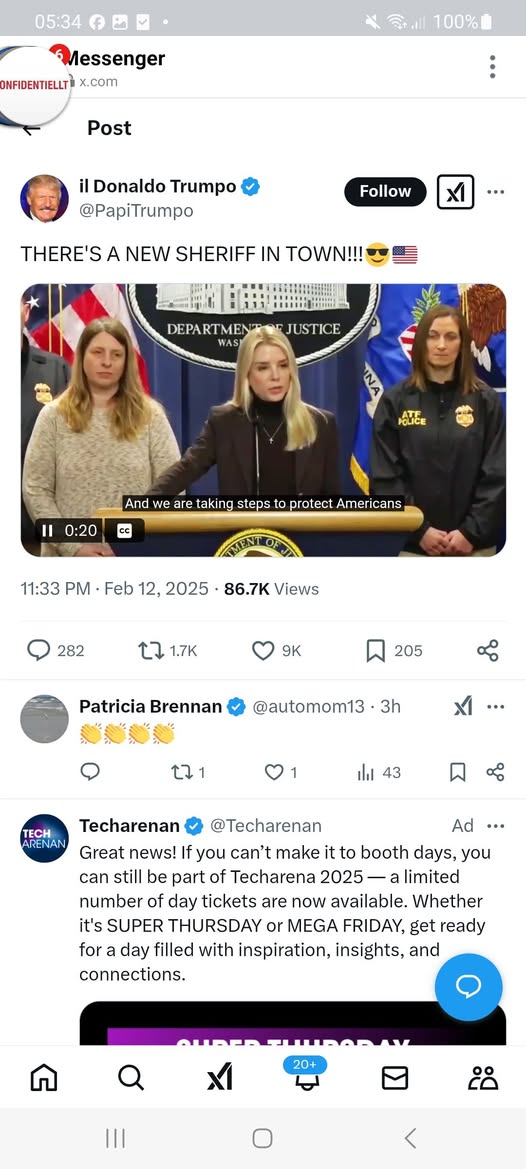Open the browser three-dot overflow menu

pyautogui.click(x=492, y=66)
